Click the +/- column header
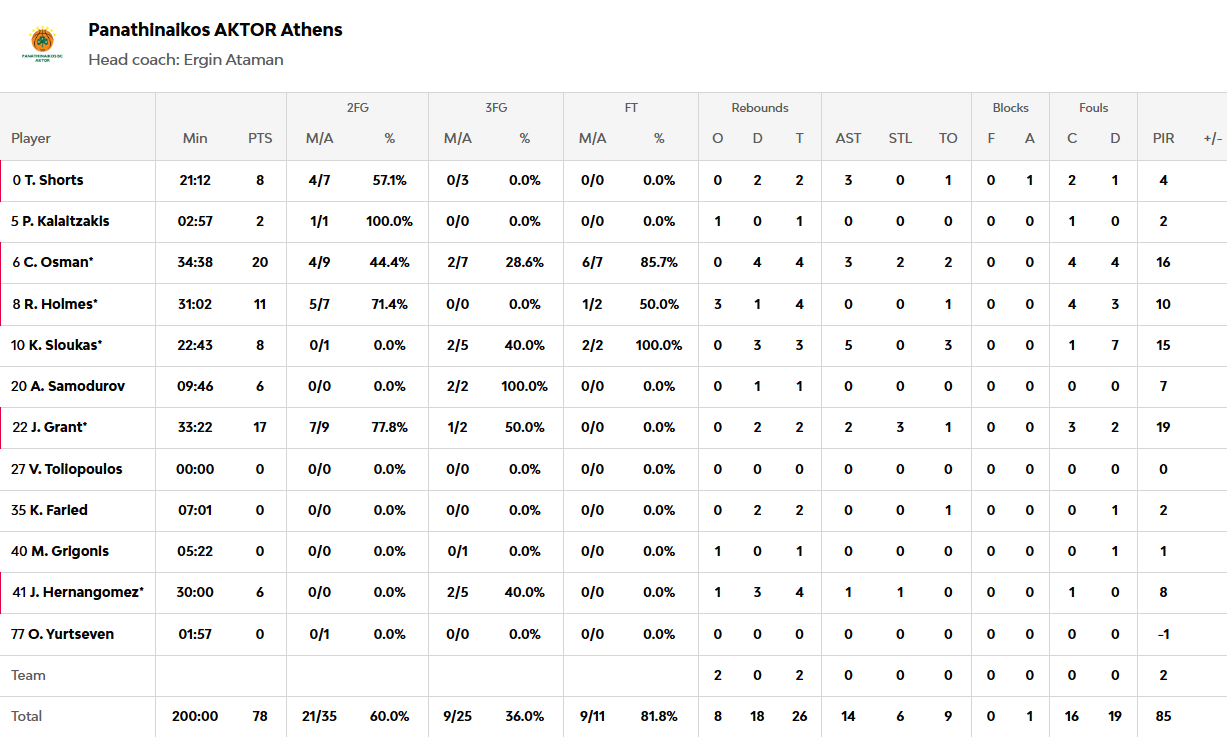The width and height of the screenshot is (1227, 737). click(1212, 139)
